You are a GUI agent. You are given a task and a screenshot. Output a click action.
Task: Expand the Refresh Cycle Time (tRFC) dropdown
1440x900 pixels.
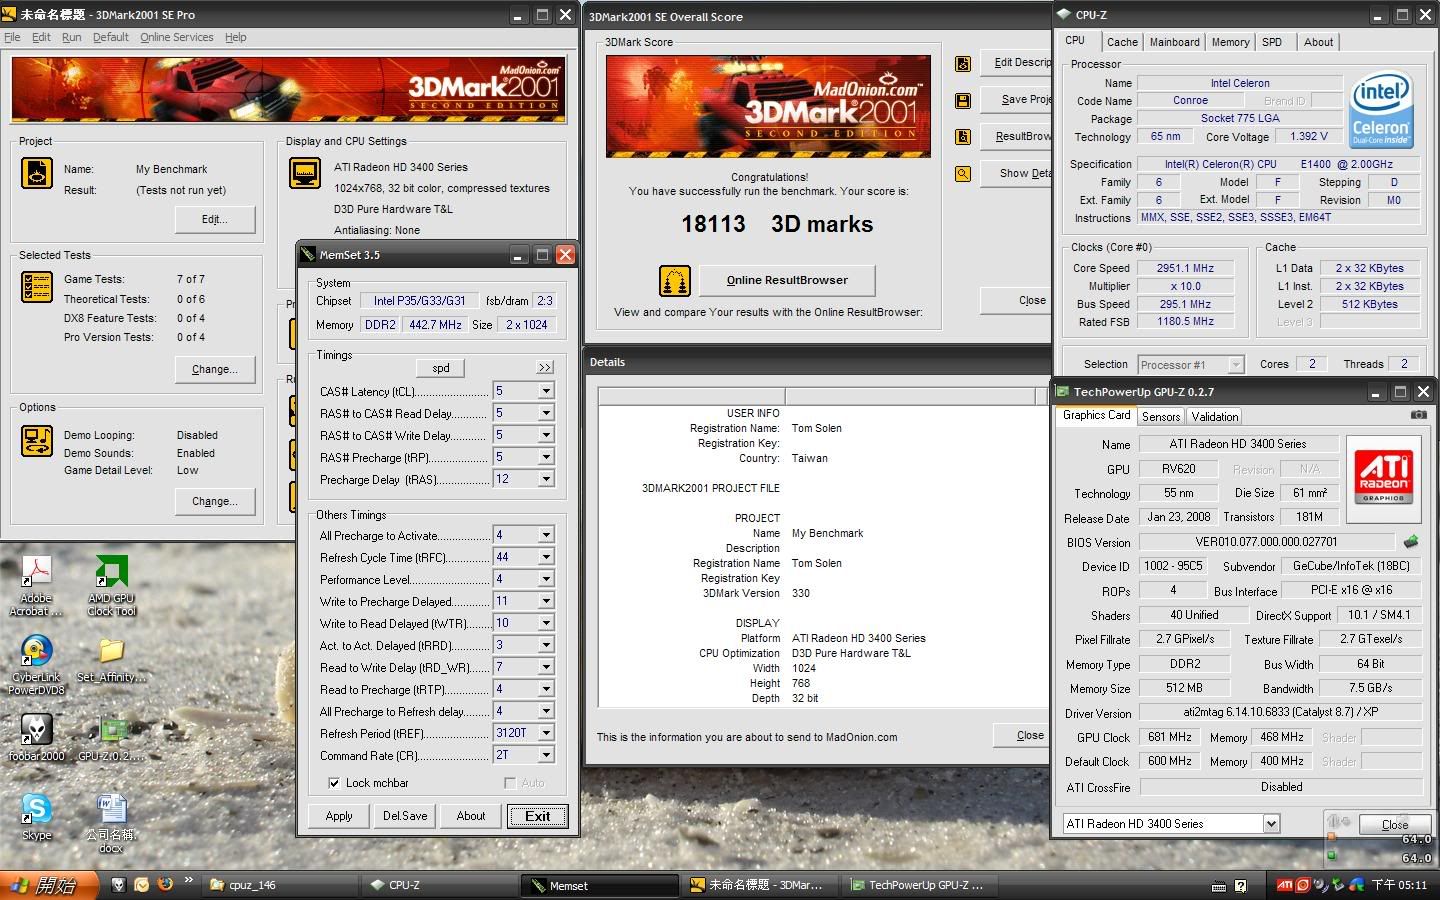click(546, 557)
